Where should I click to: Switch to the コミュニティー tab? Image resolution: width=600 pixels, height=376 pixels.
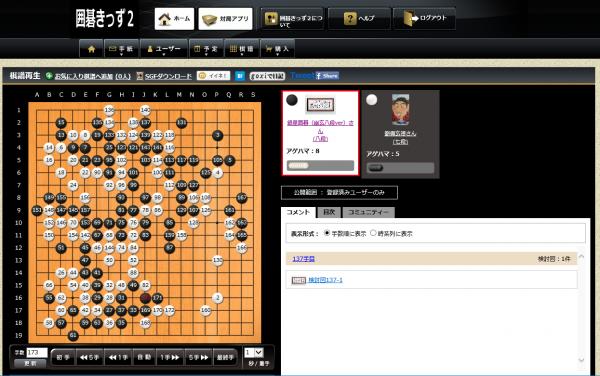tap(368, 212)
